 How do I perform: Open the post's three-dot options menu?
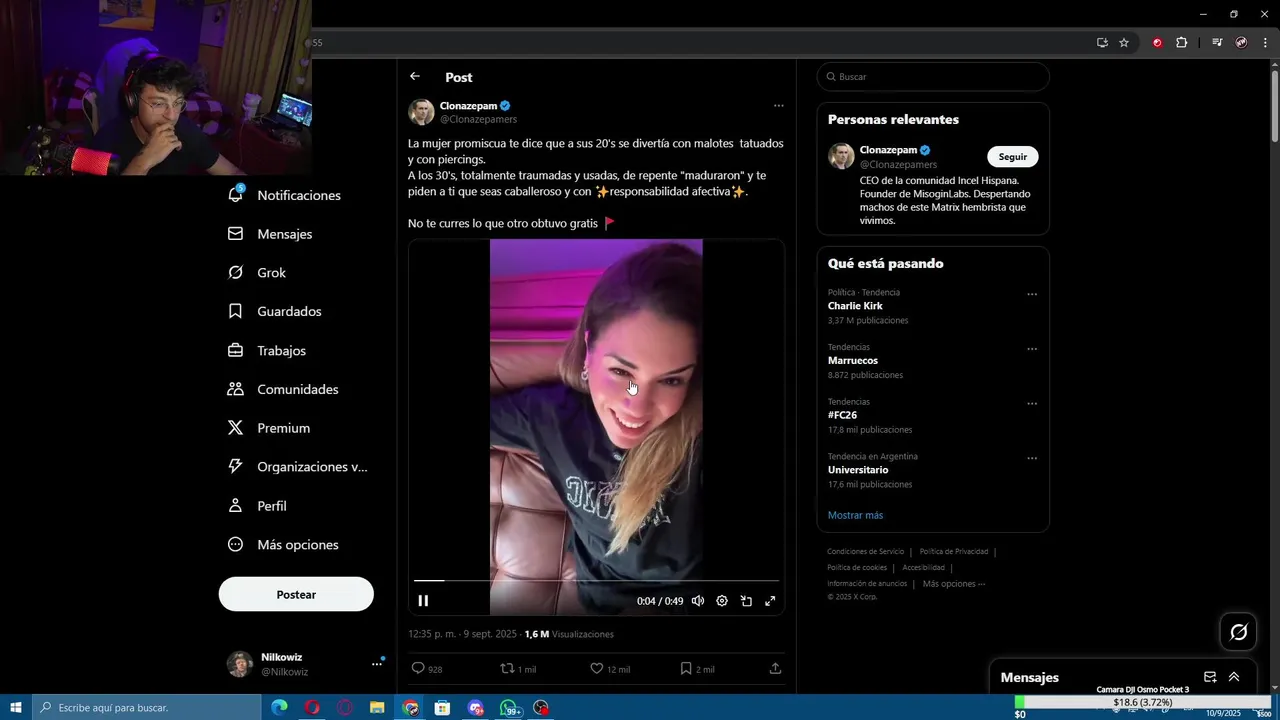tap(778, 105)
